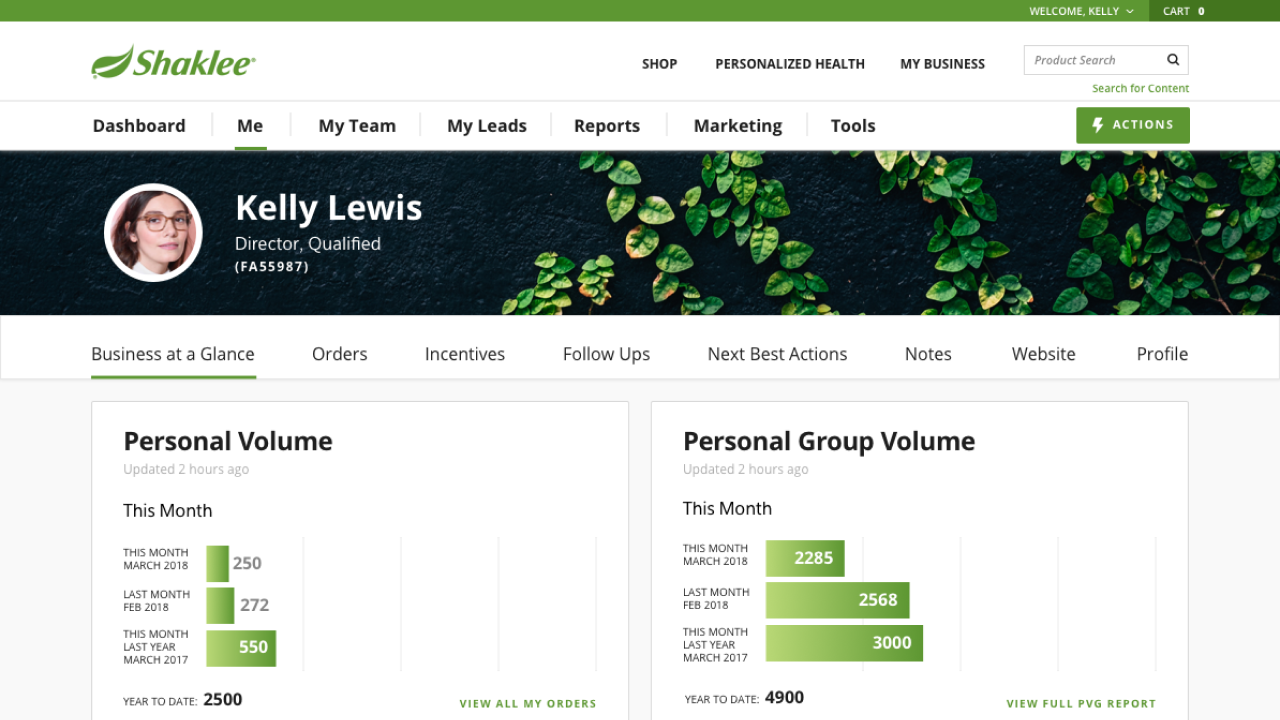Switch to the Orders sub-tab
Viewport: 1280px width, 720px height.
tap(339, 354)
